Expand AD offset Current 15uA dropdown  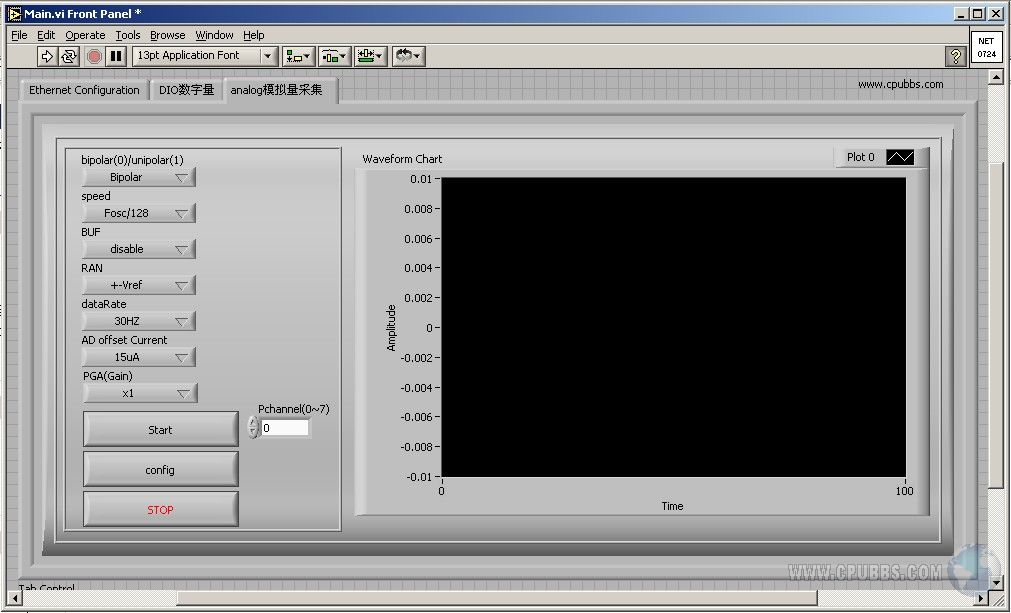click(x=139, y=357)
